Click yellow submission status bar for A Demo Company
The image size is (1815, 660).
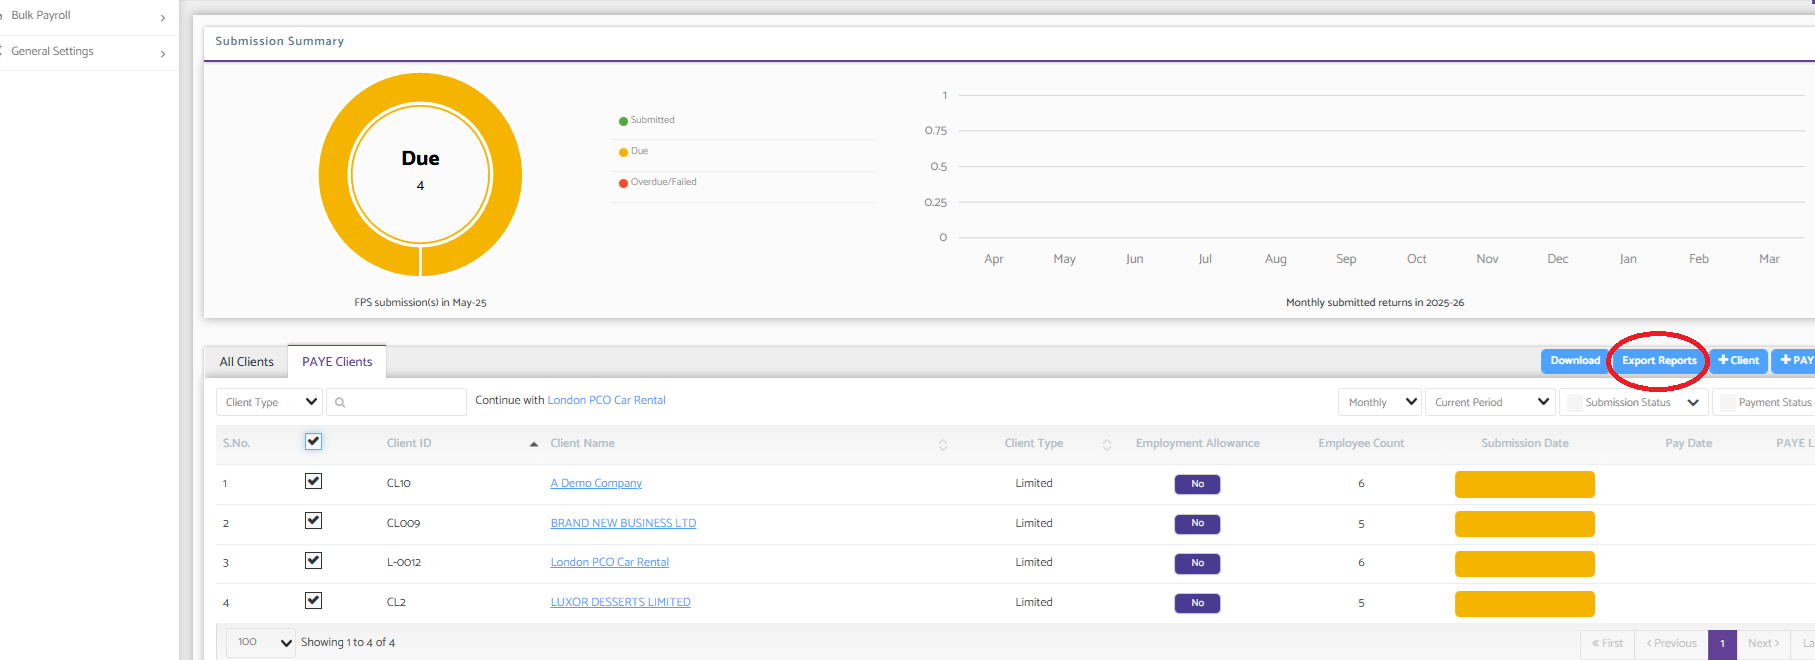click(1525, 484)
